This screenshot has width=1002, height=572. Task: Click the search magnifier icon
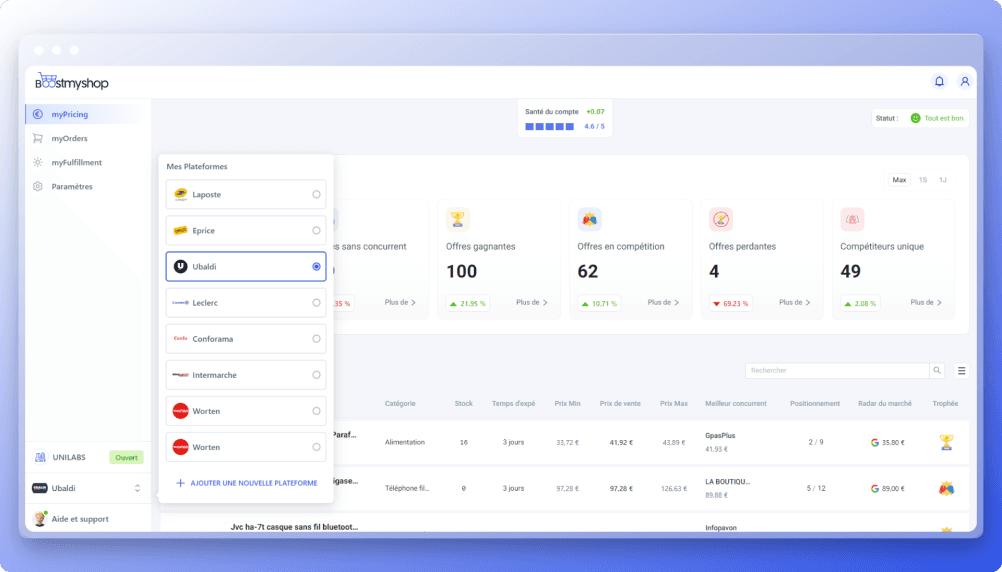click(937, 371)
